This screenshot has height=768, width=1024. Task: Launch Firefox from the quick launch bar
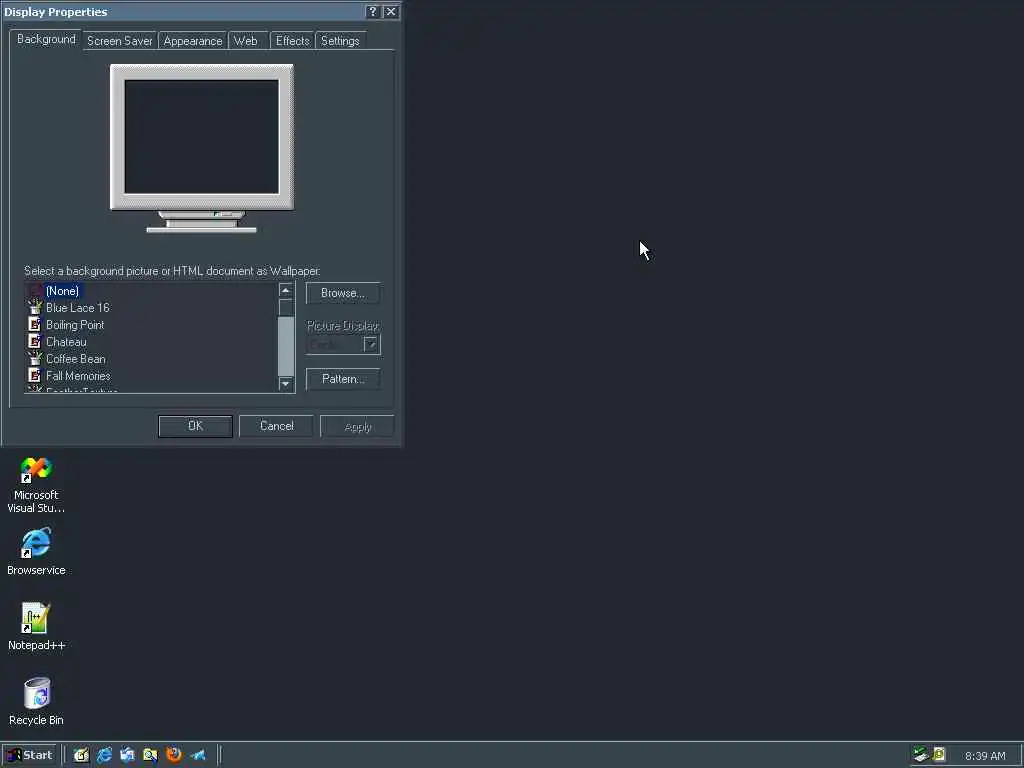tap(174, 755)
